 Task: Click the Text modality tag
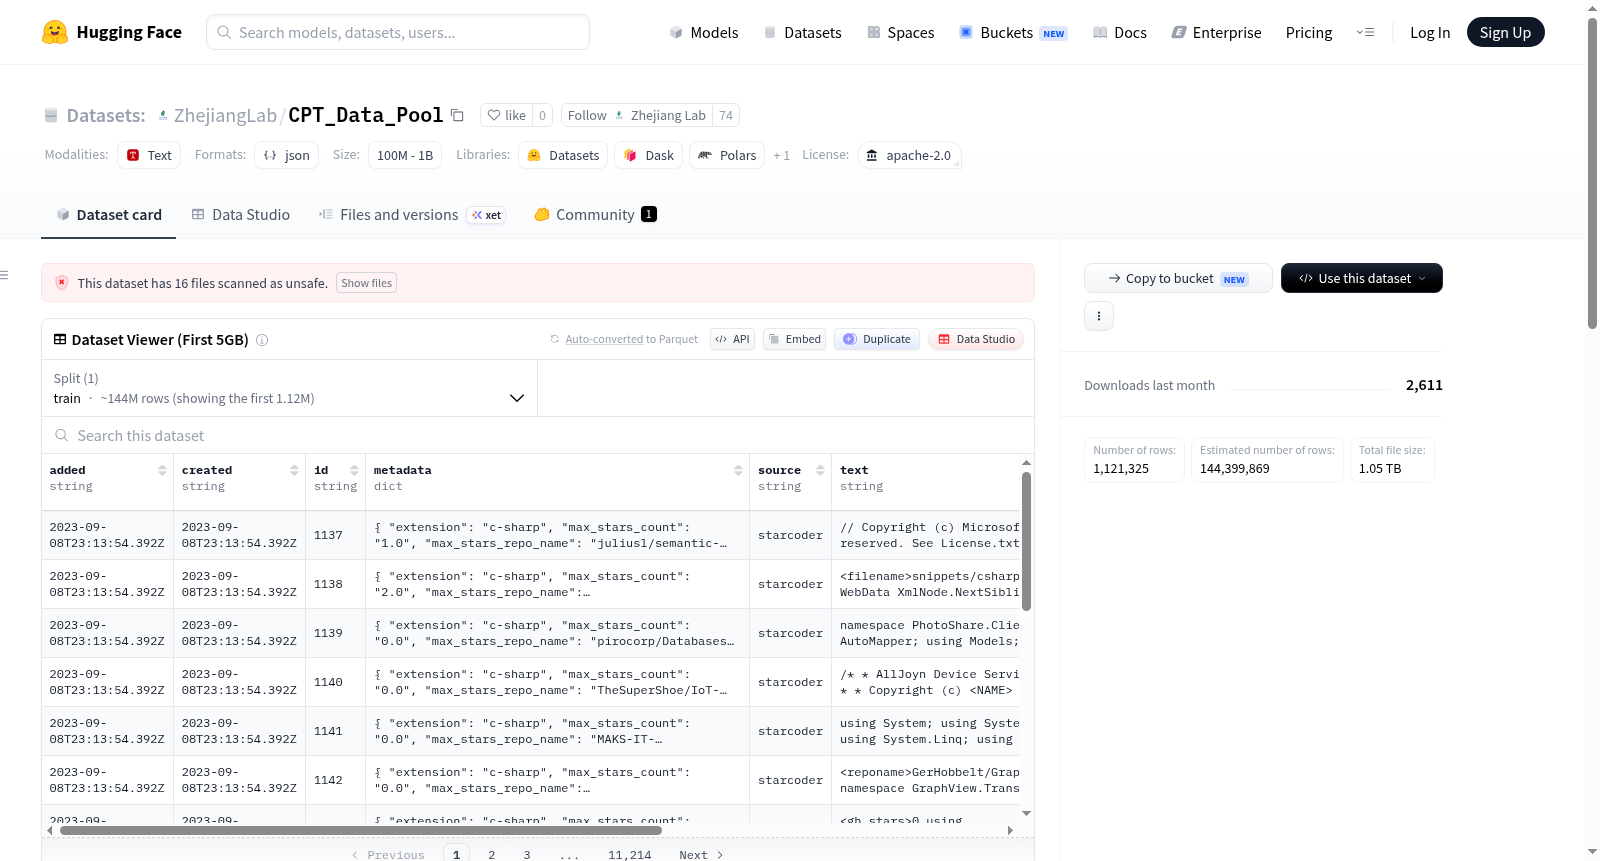149,155
